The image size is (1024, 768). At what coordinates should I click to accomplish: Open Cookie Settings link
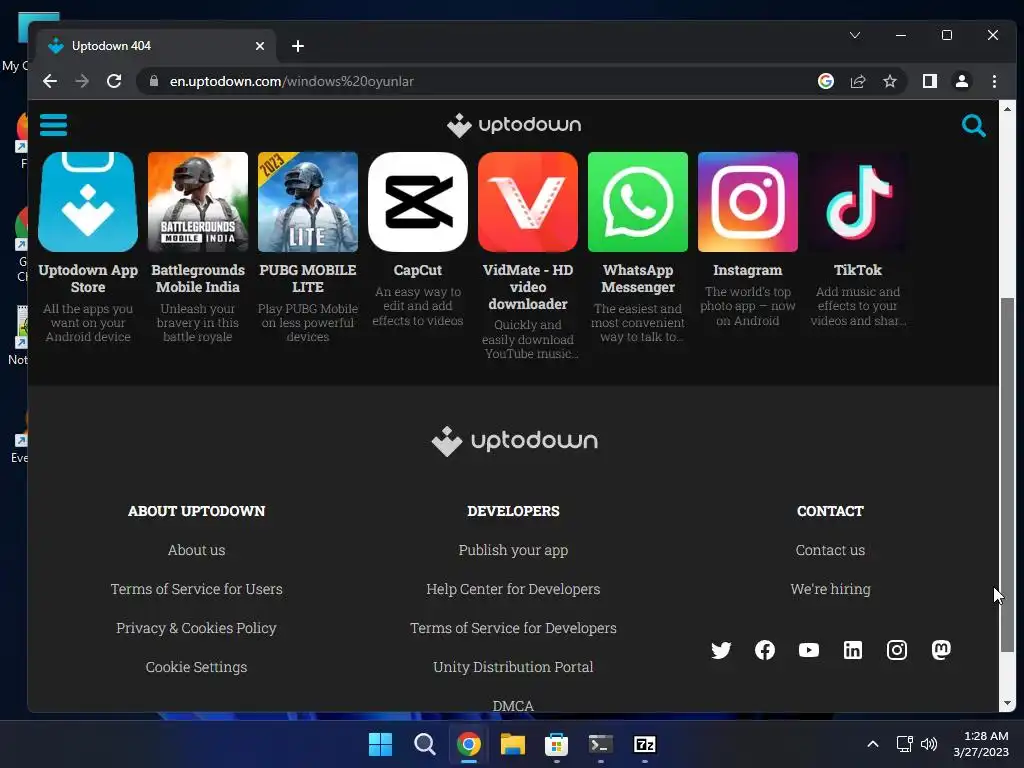click(x=196, y=667)
